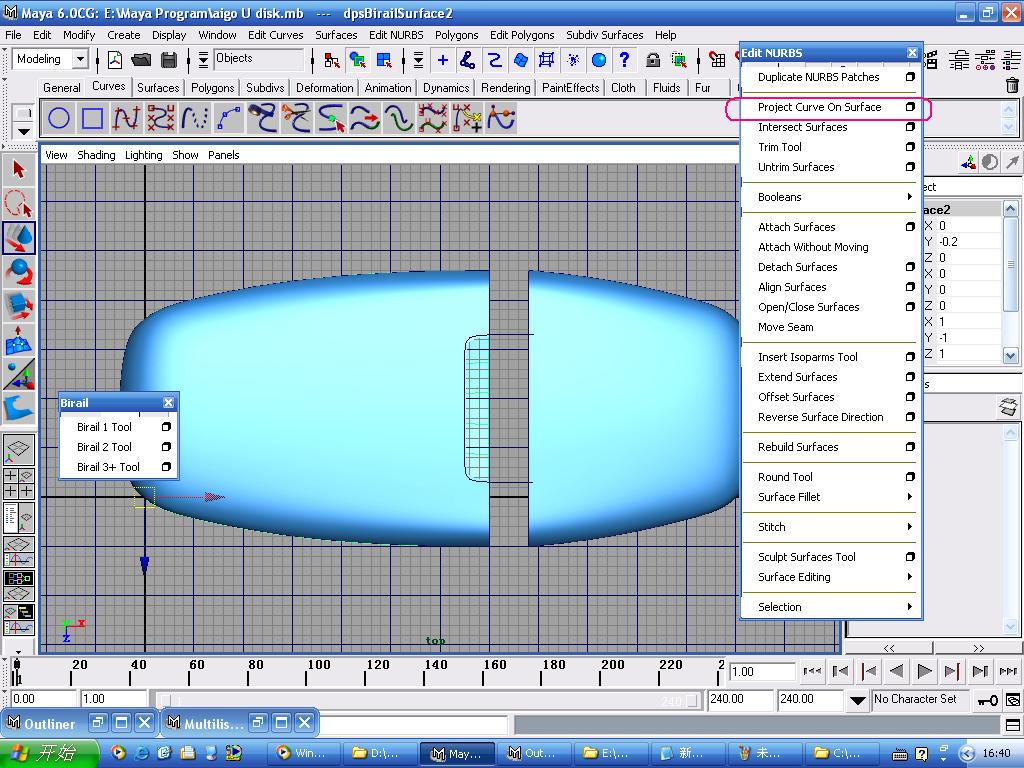Expand the Surface Fillet submenu
Viewport: 1024px width, 768px height.
coord(829,497)
